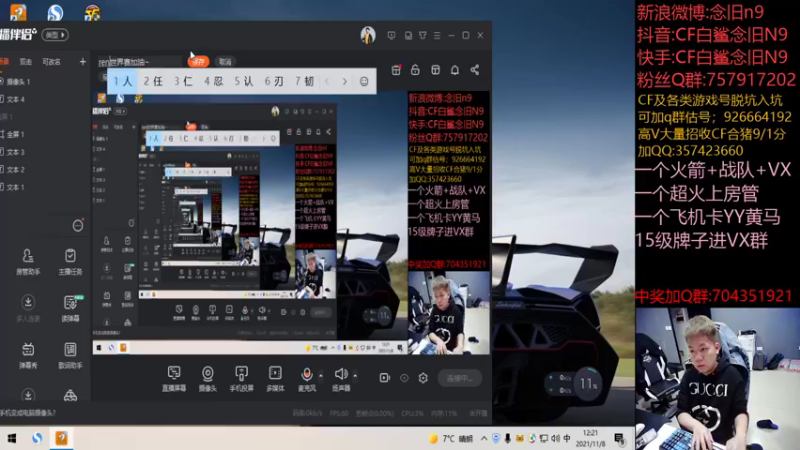Go to the next page of IME candidates

[345, 81]
